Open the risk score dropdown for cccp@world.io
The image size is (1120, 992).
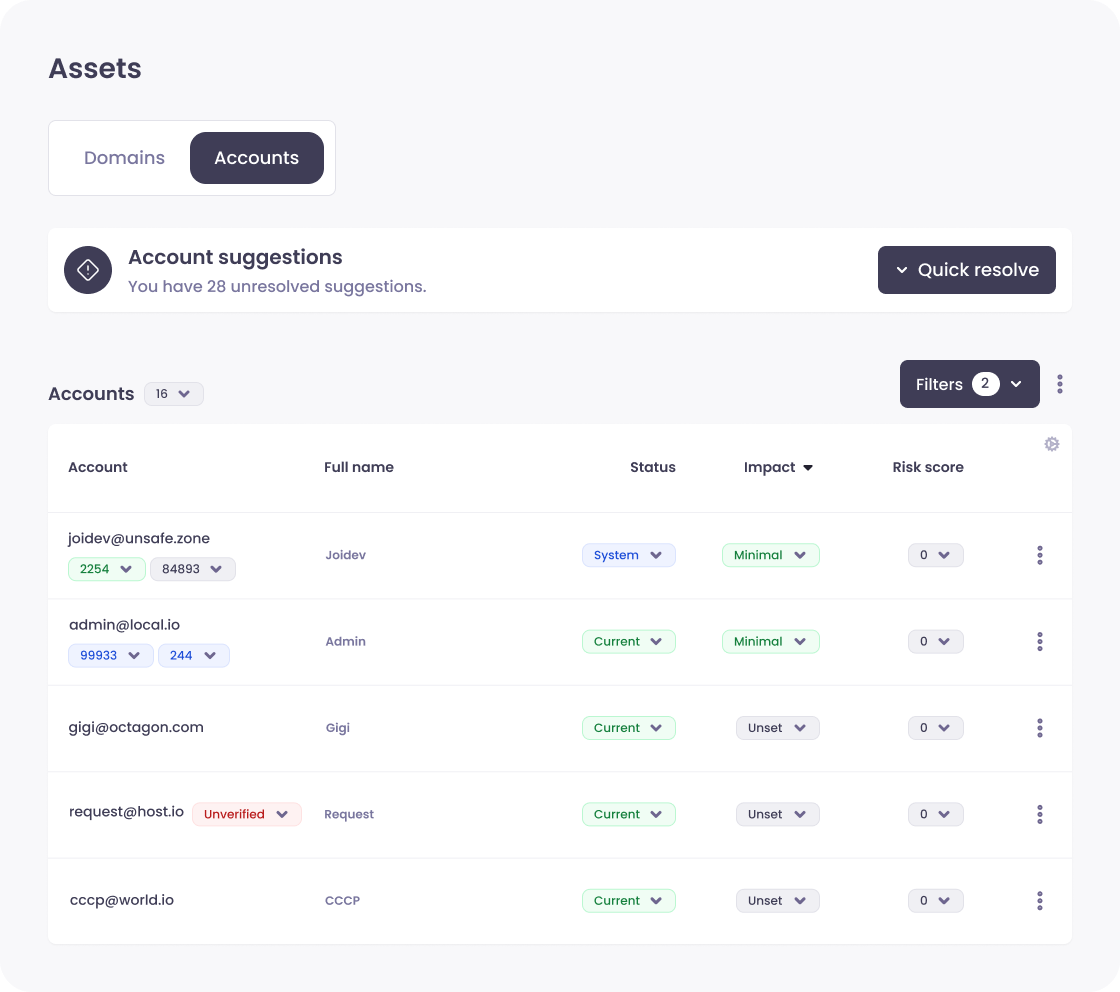tap(936, 901)
